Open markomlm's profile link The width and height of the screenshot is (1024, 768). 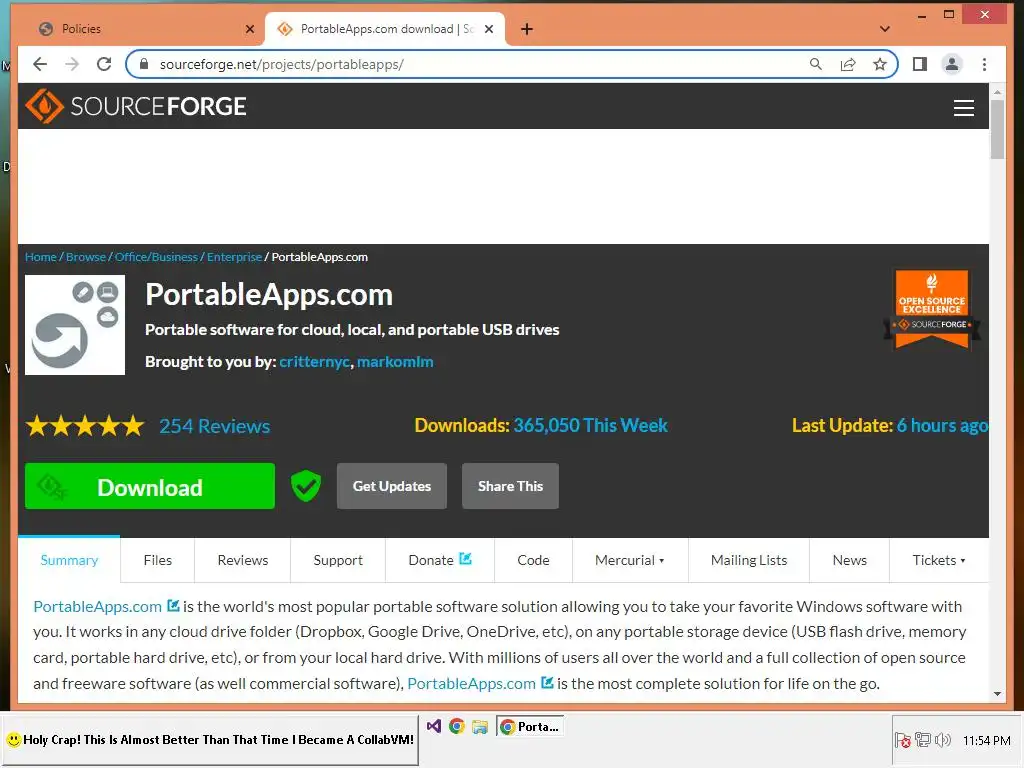395,361
